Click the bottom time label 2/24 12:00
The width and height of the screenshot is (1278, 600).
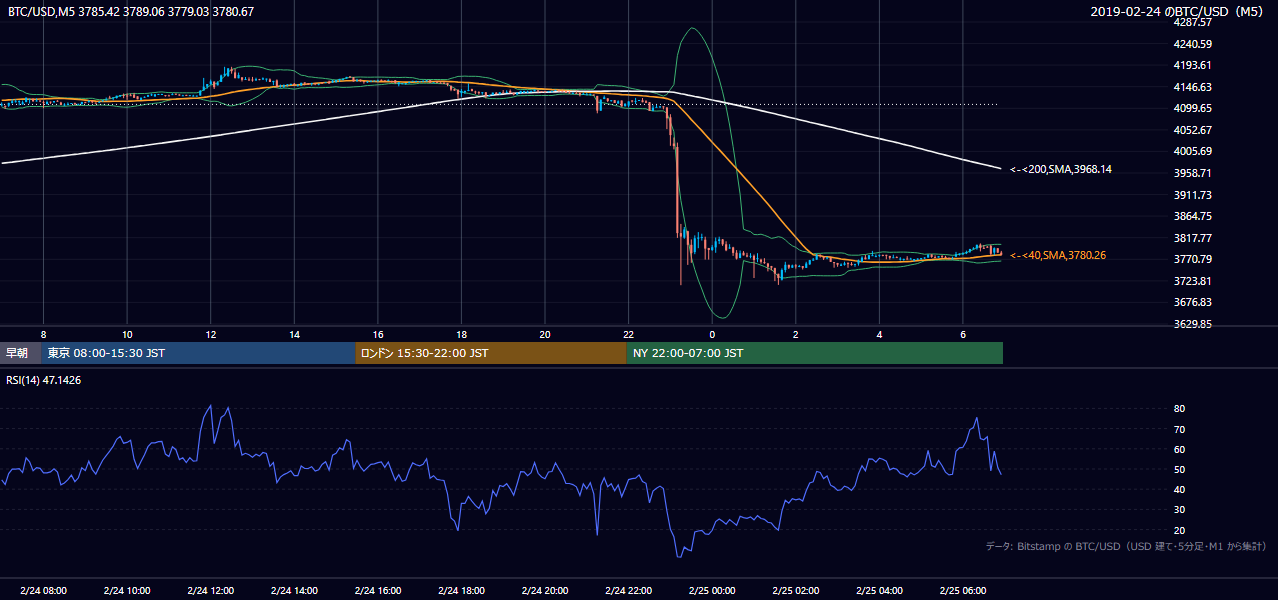click(211, 591)
